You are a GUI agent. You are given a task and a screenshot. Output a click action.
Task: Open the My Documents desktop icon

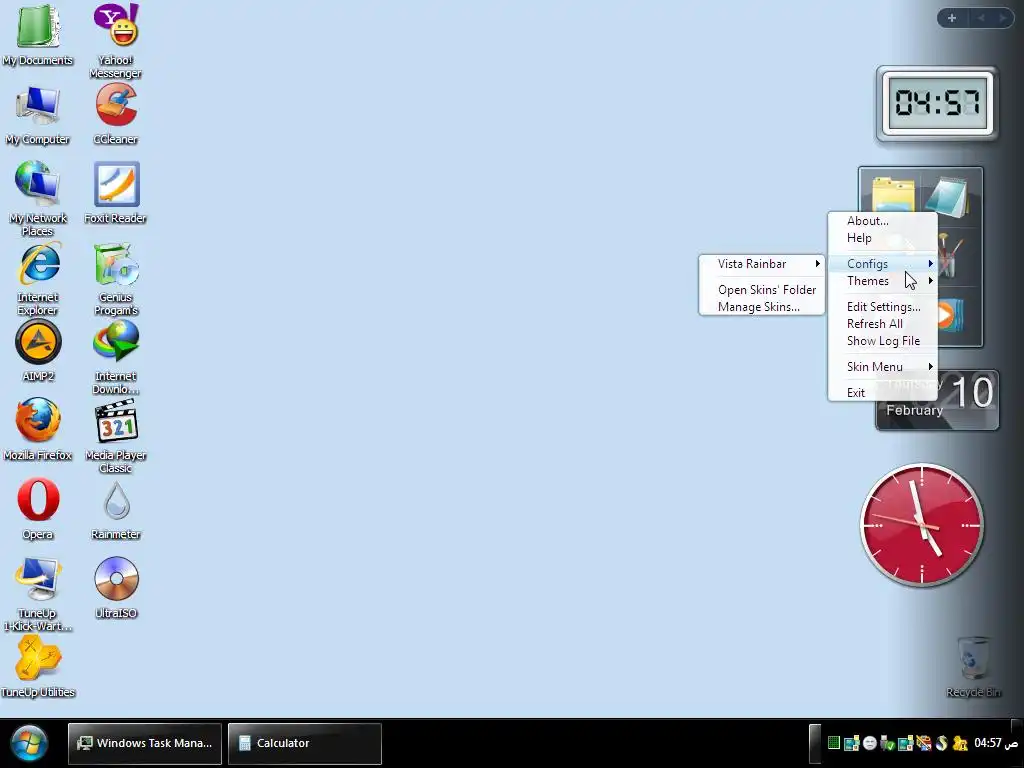(38, 34)
